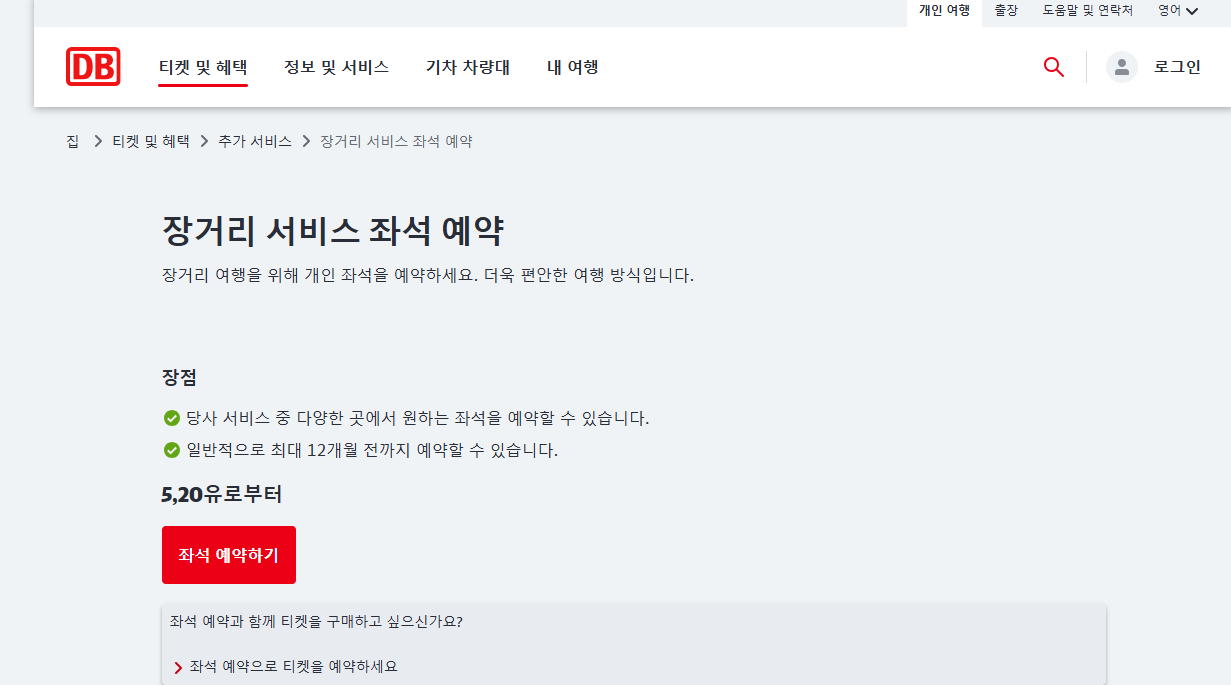Select the 출장 tab
Viewport: 1231px width, 685px height.
click(x=1006, y=11)
